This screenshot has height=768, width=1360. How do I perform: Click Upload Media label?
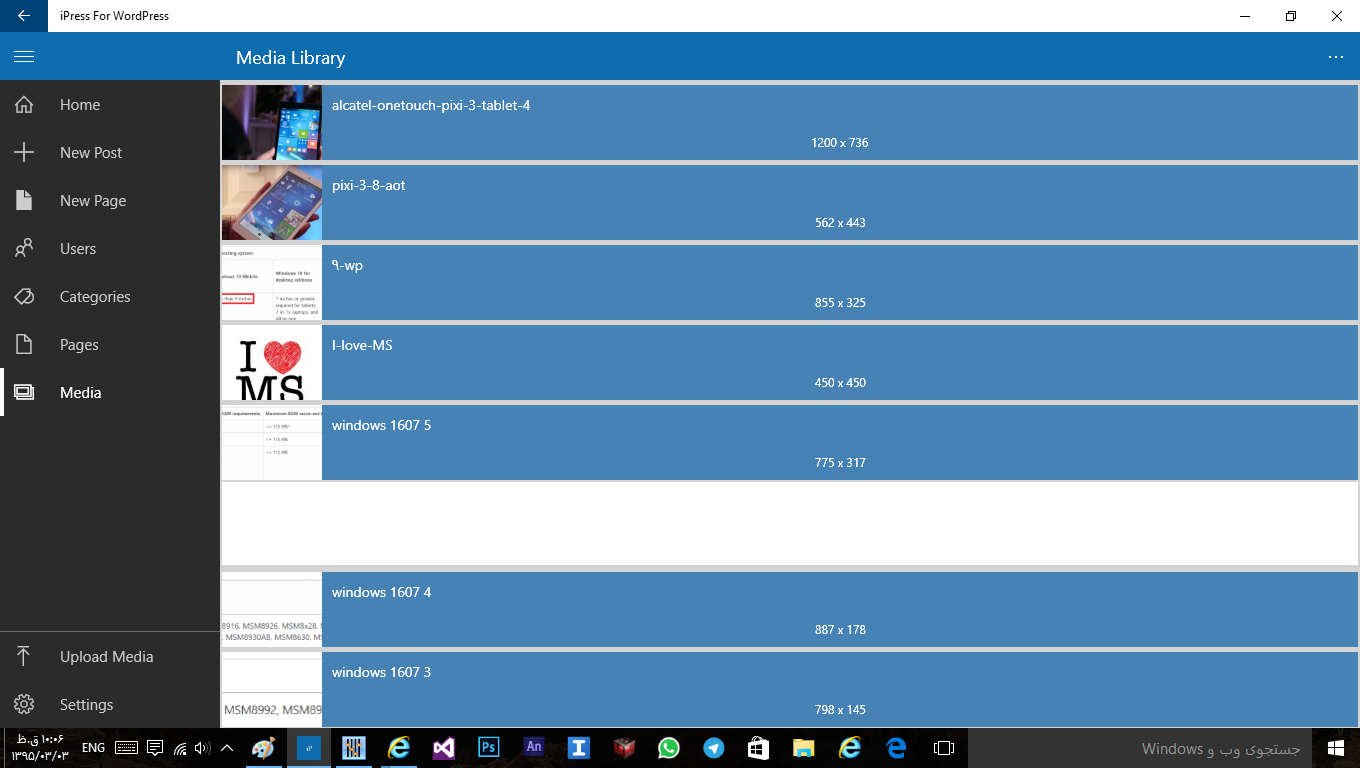(107, 657)
